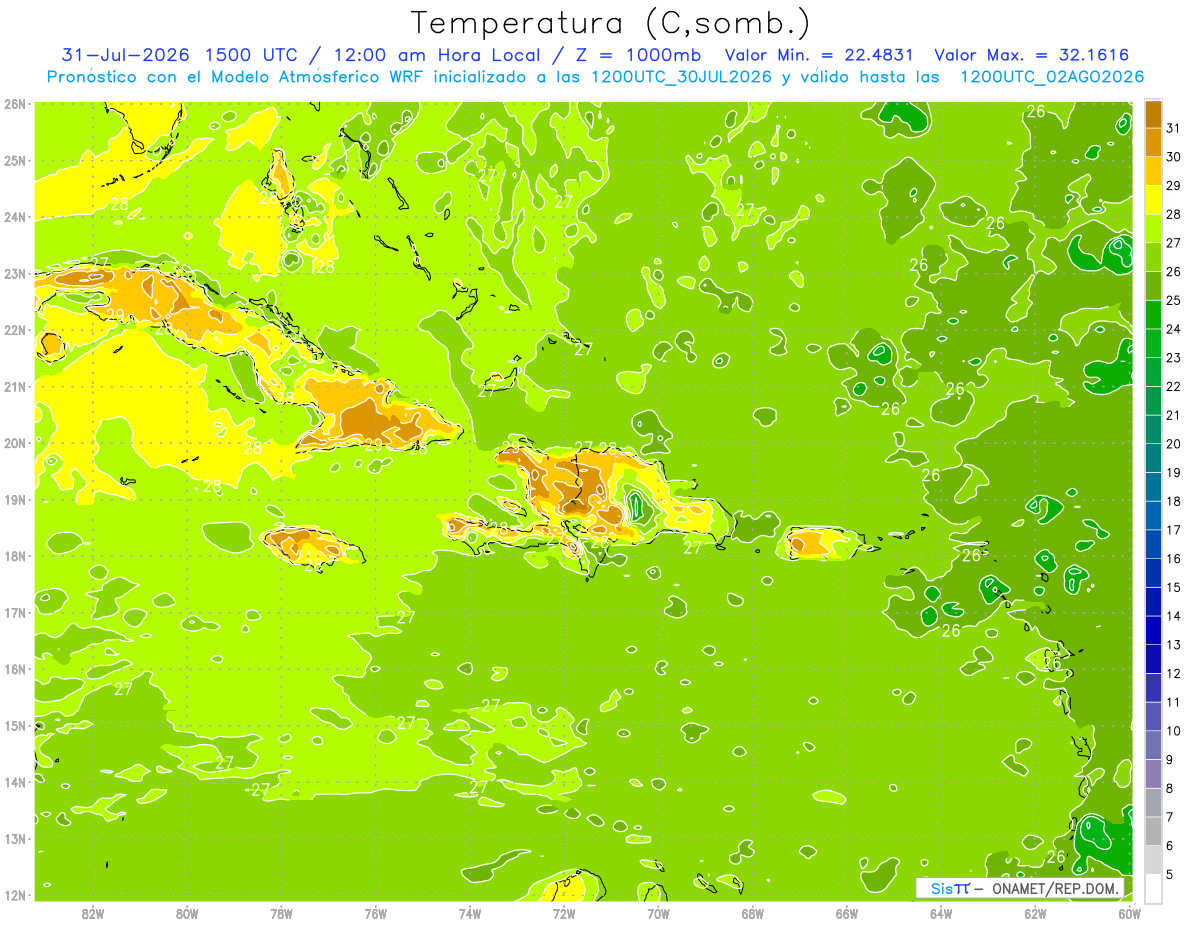
Task: Pick the orange swatch between 30 and 31
Action: [x=1153, y=142]
